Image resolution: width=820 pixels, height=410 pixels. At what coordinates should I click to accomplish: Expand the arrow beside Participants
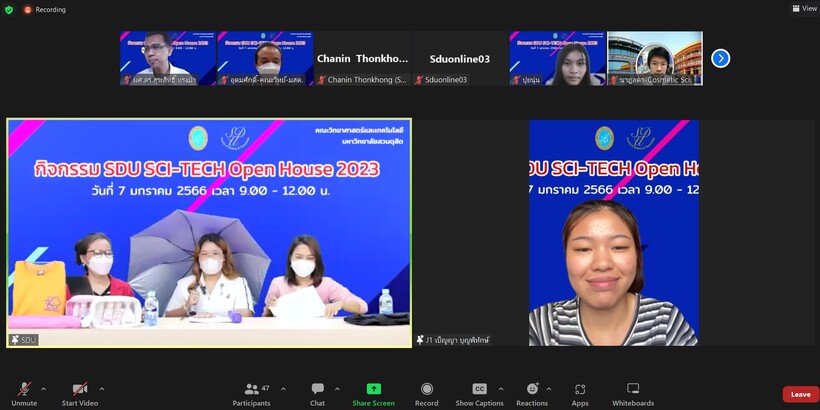point(283,389)
